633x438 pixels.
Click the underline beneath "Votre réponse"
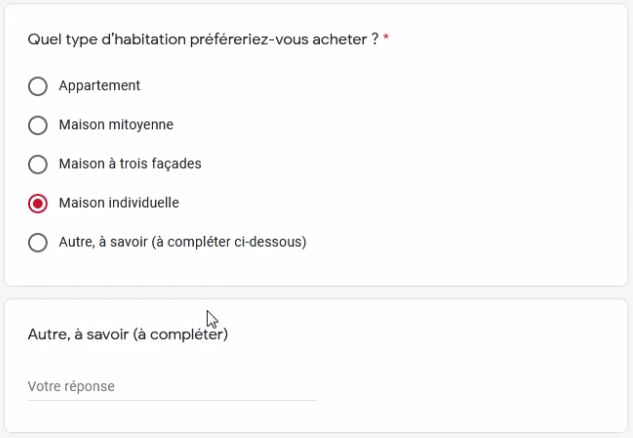coord(171,400)
